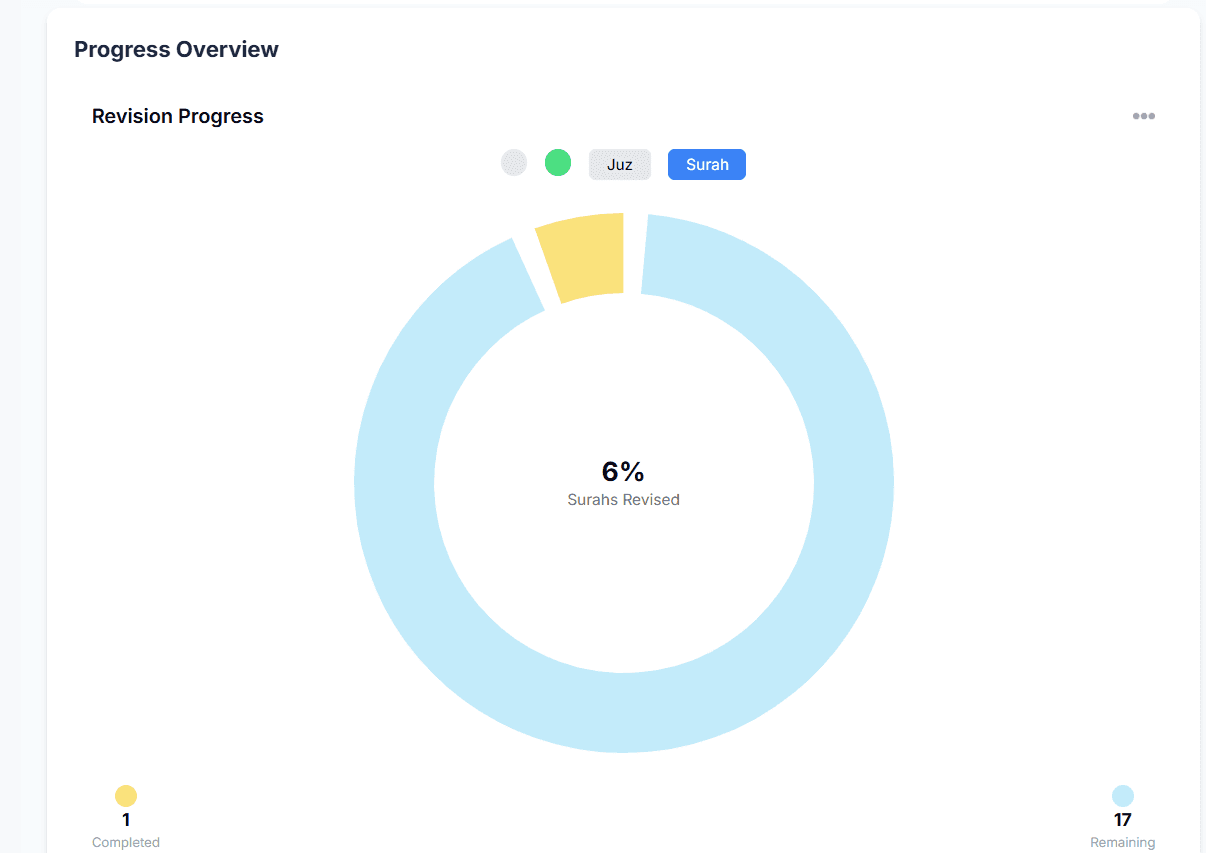Click the Remaining legend label

(x=1122, y=841)
